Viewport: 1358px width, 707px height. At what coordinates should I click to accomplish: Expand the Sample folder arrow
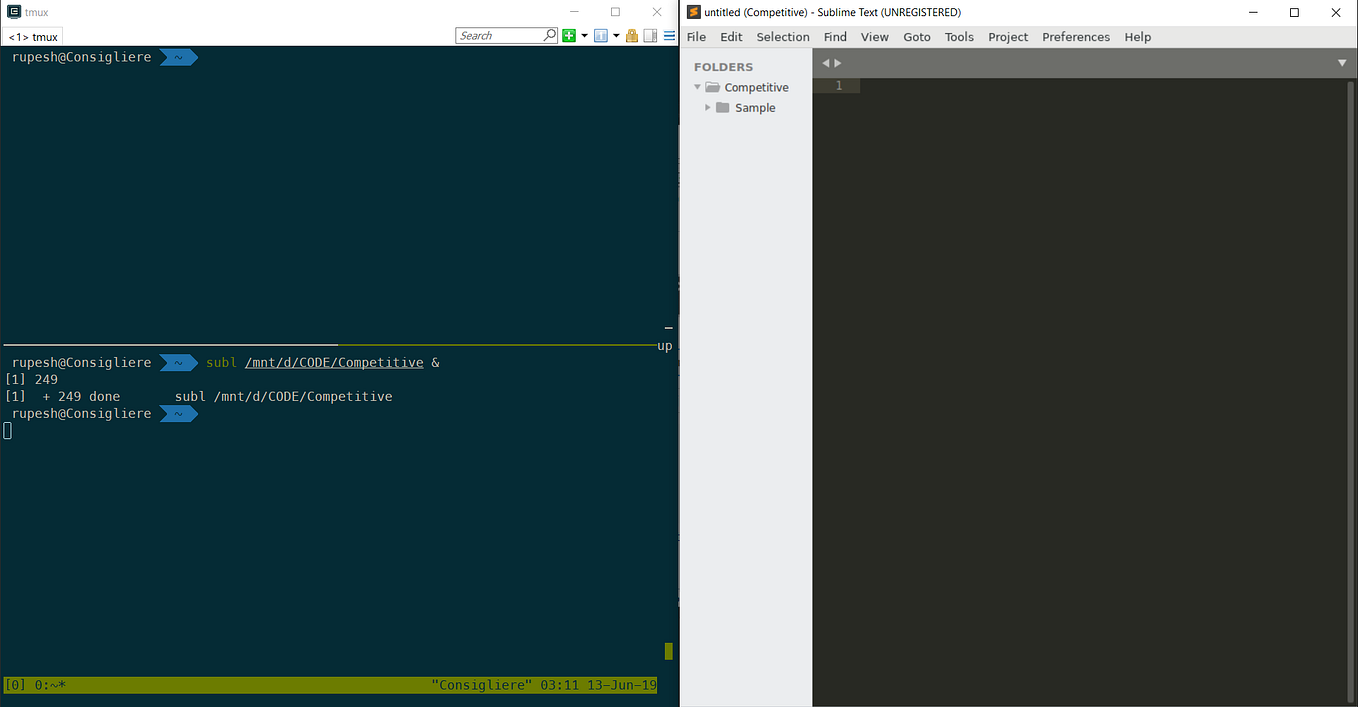pos(708,107)
